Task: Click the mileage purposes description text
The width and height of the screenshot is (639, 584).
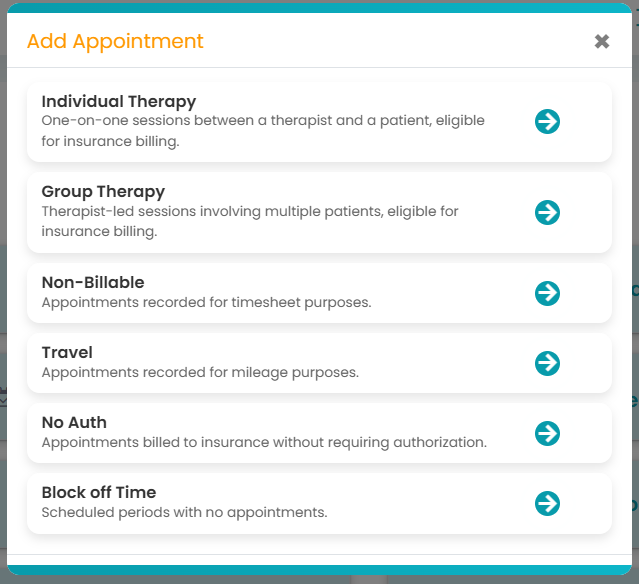Action: (200, 372)
